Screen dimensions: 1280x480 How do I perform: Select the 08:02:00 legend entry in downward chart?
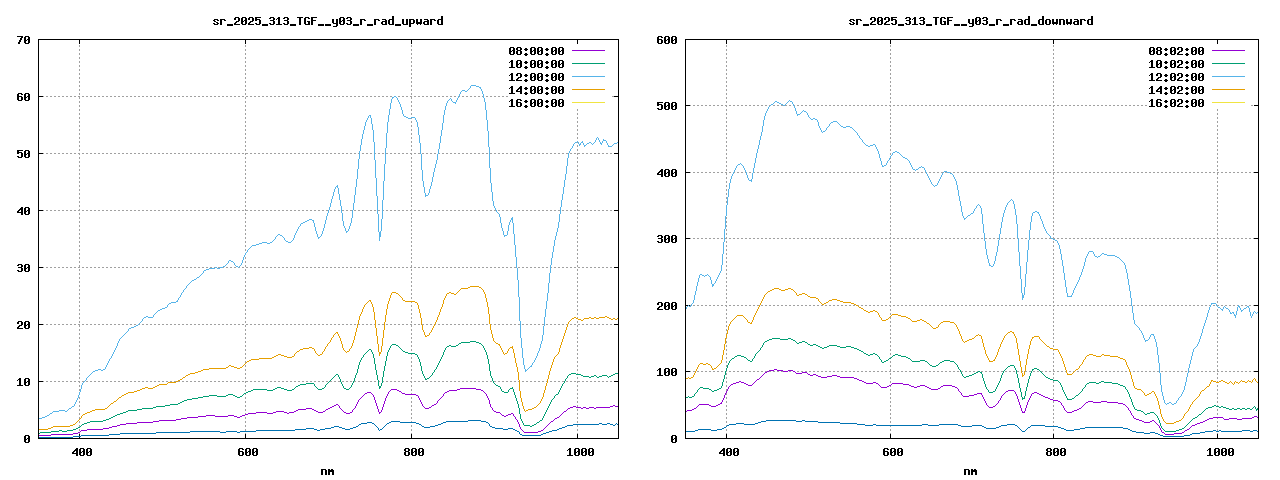pyautogui.click(x=1176, y=51)
